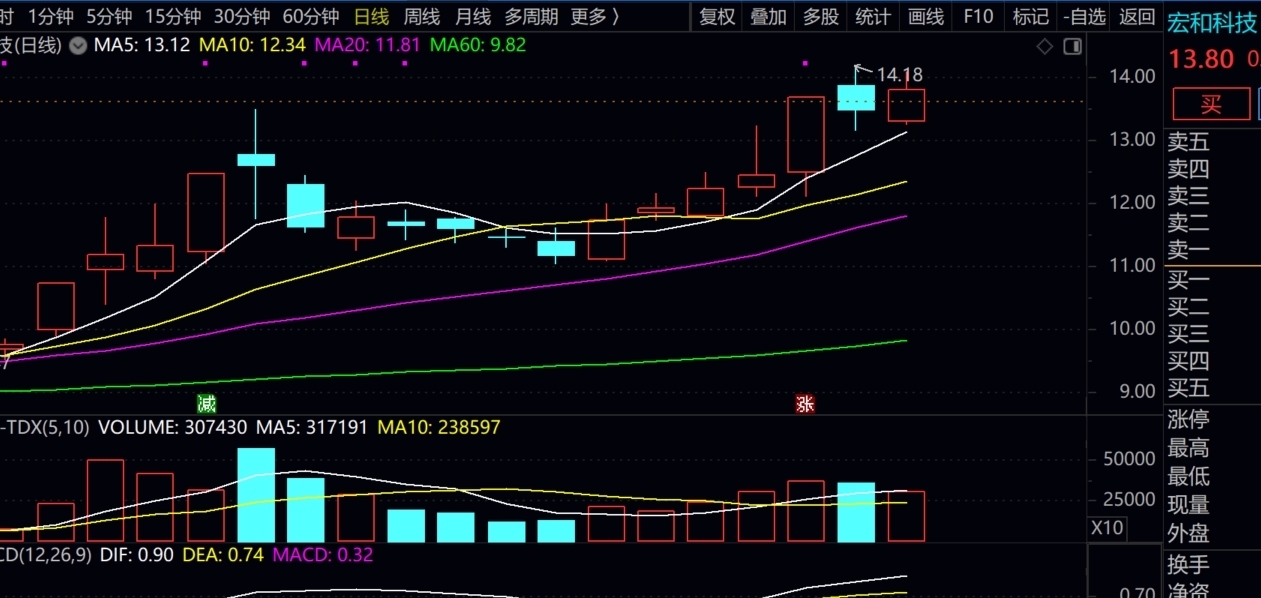This screenshot has width=1261, height=598.
Task: Click the MA5: 13.12 indicator label
Action: (142, 45)
